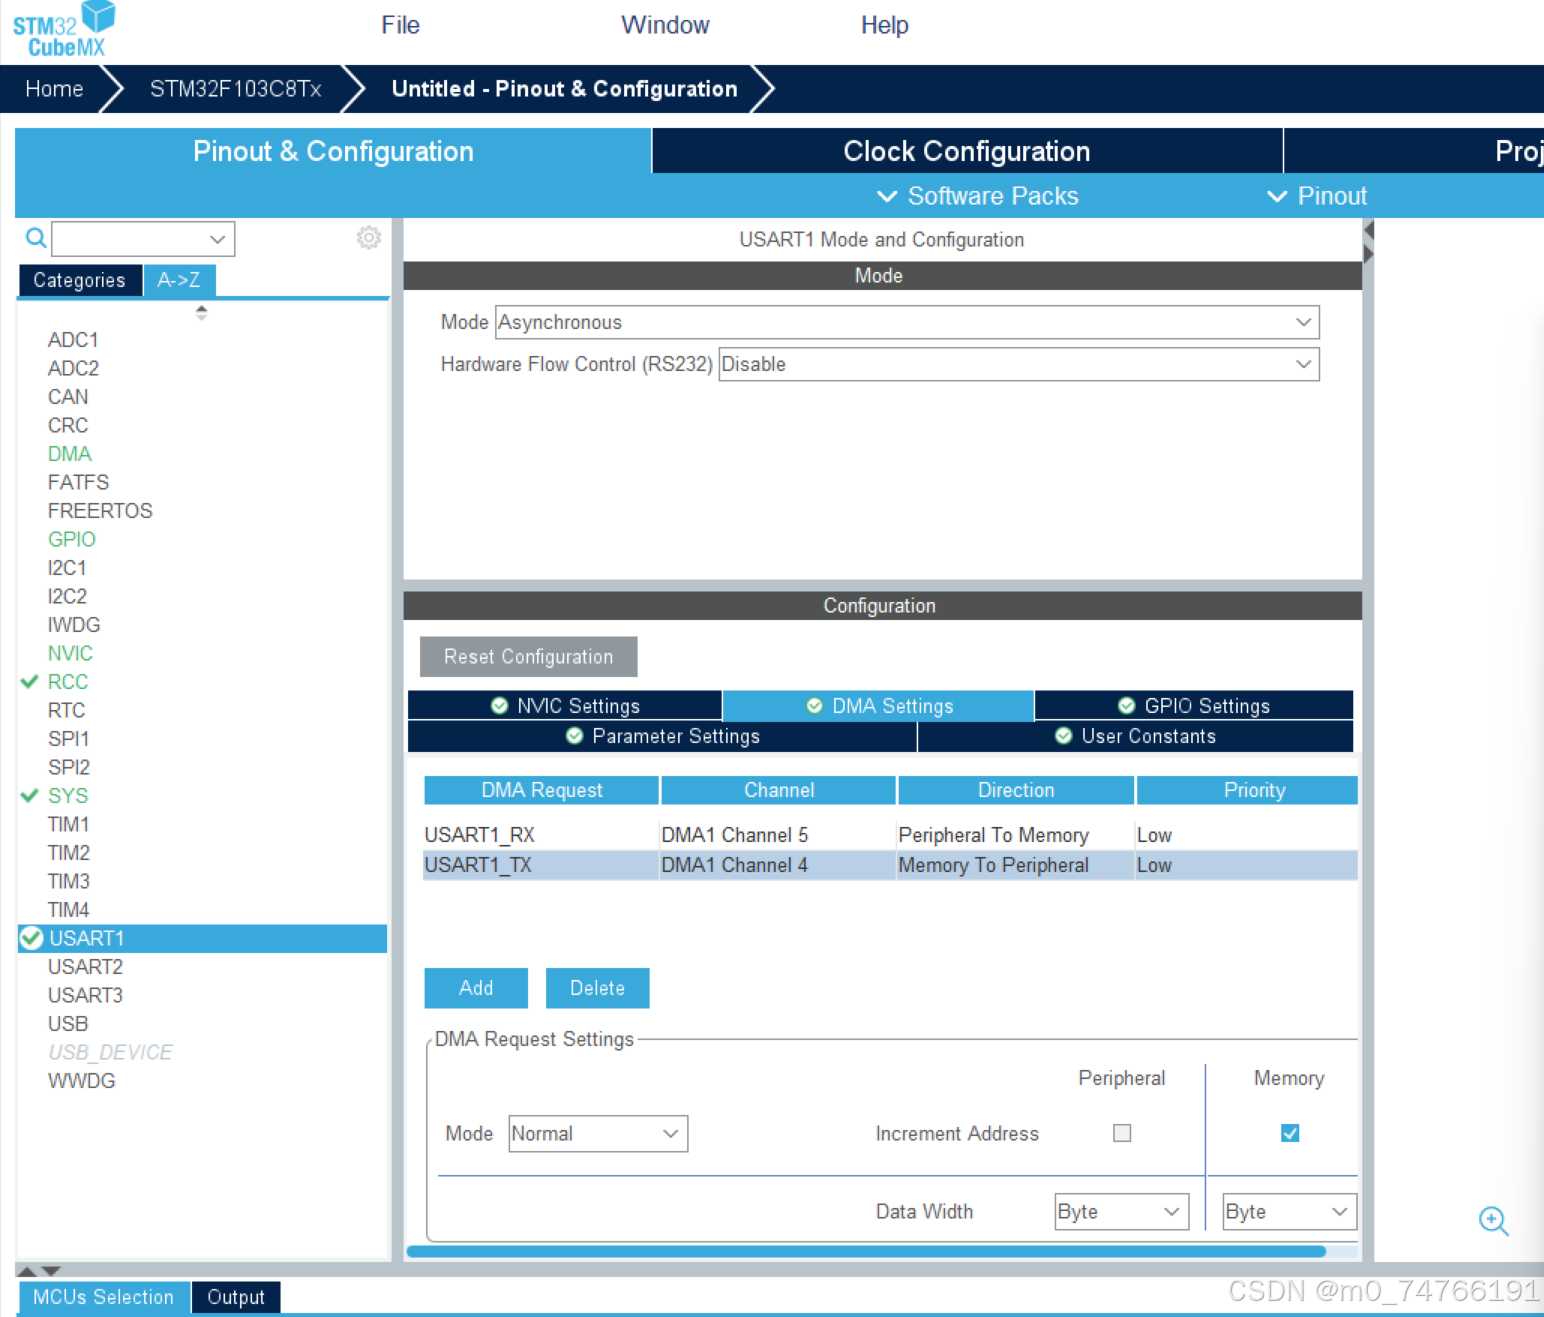Click the RCC green checkmark icon
Image resolution: width=1544 pixels, height=1317 pixels.
pyautogui.click(x=30, y=681)
